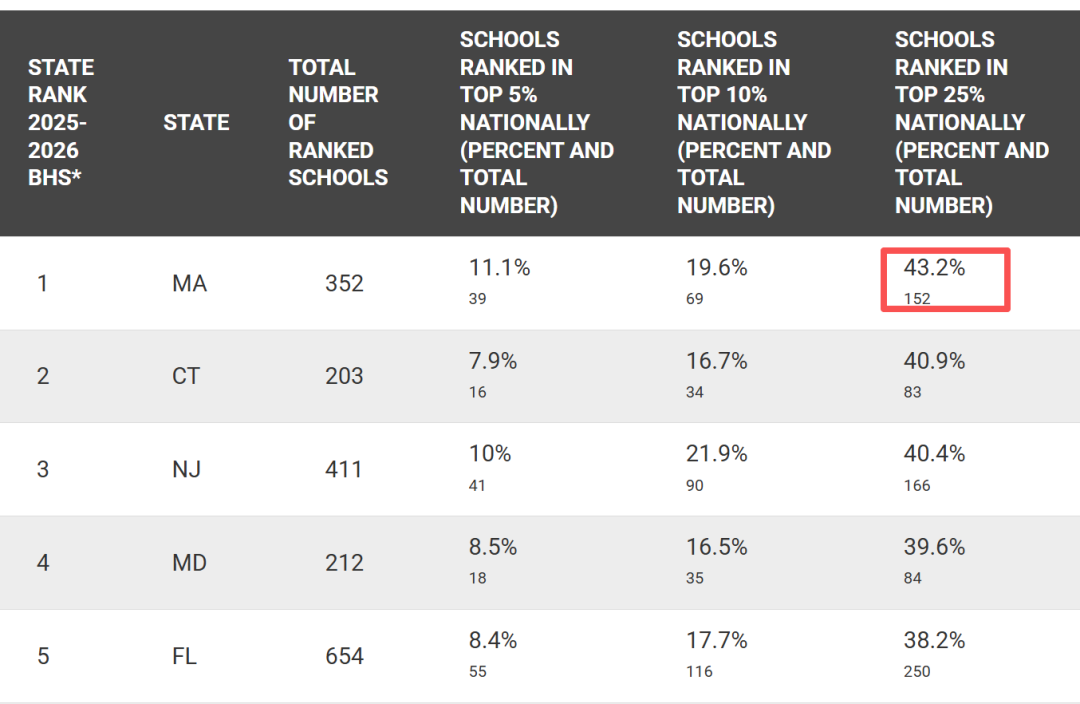Click the CT state cell
This screenshot has height=704, width=1080.
point(186,376)
